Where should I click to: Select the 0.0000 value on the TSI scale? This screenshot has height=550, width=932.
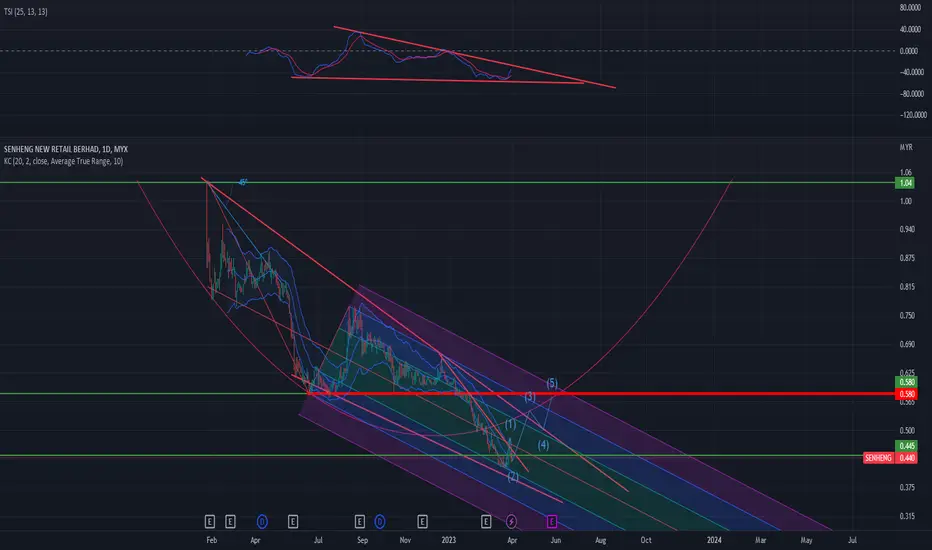[x=908, y=51]
